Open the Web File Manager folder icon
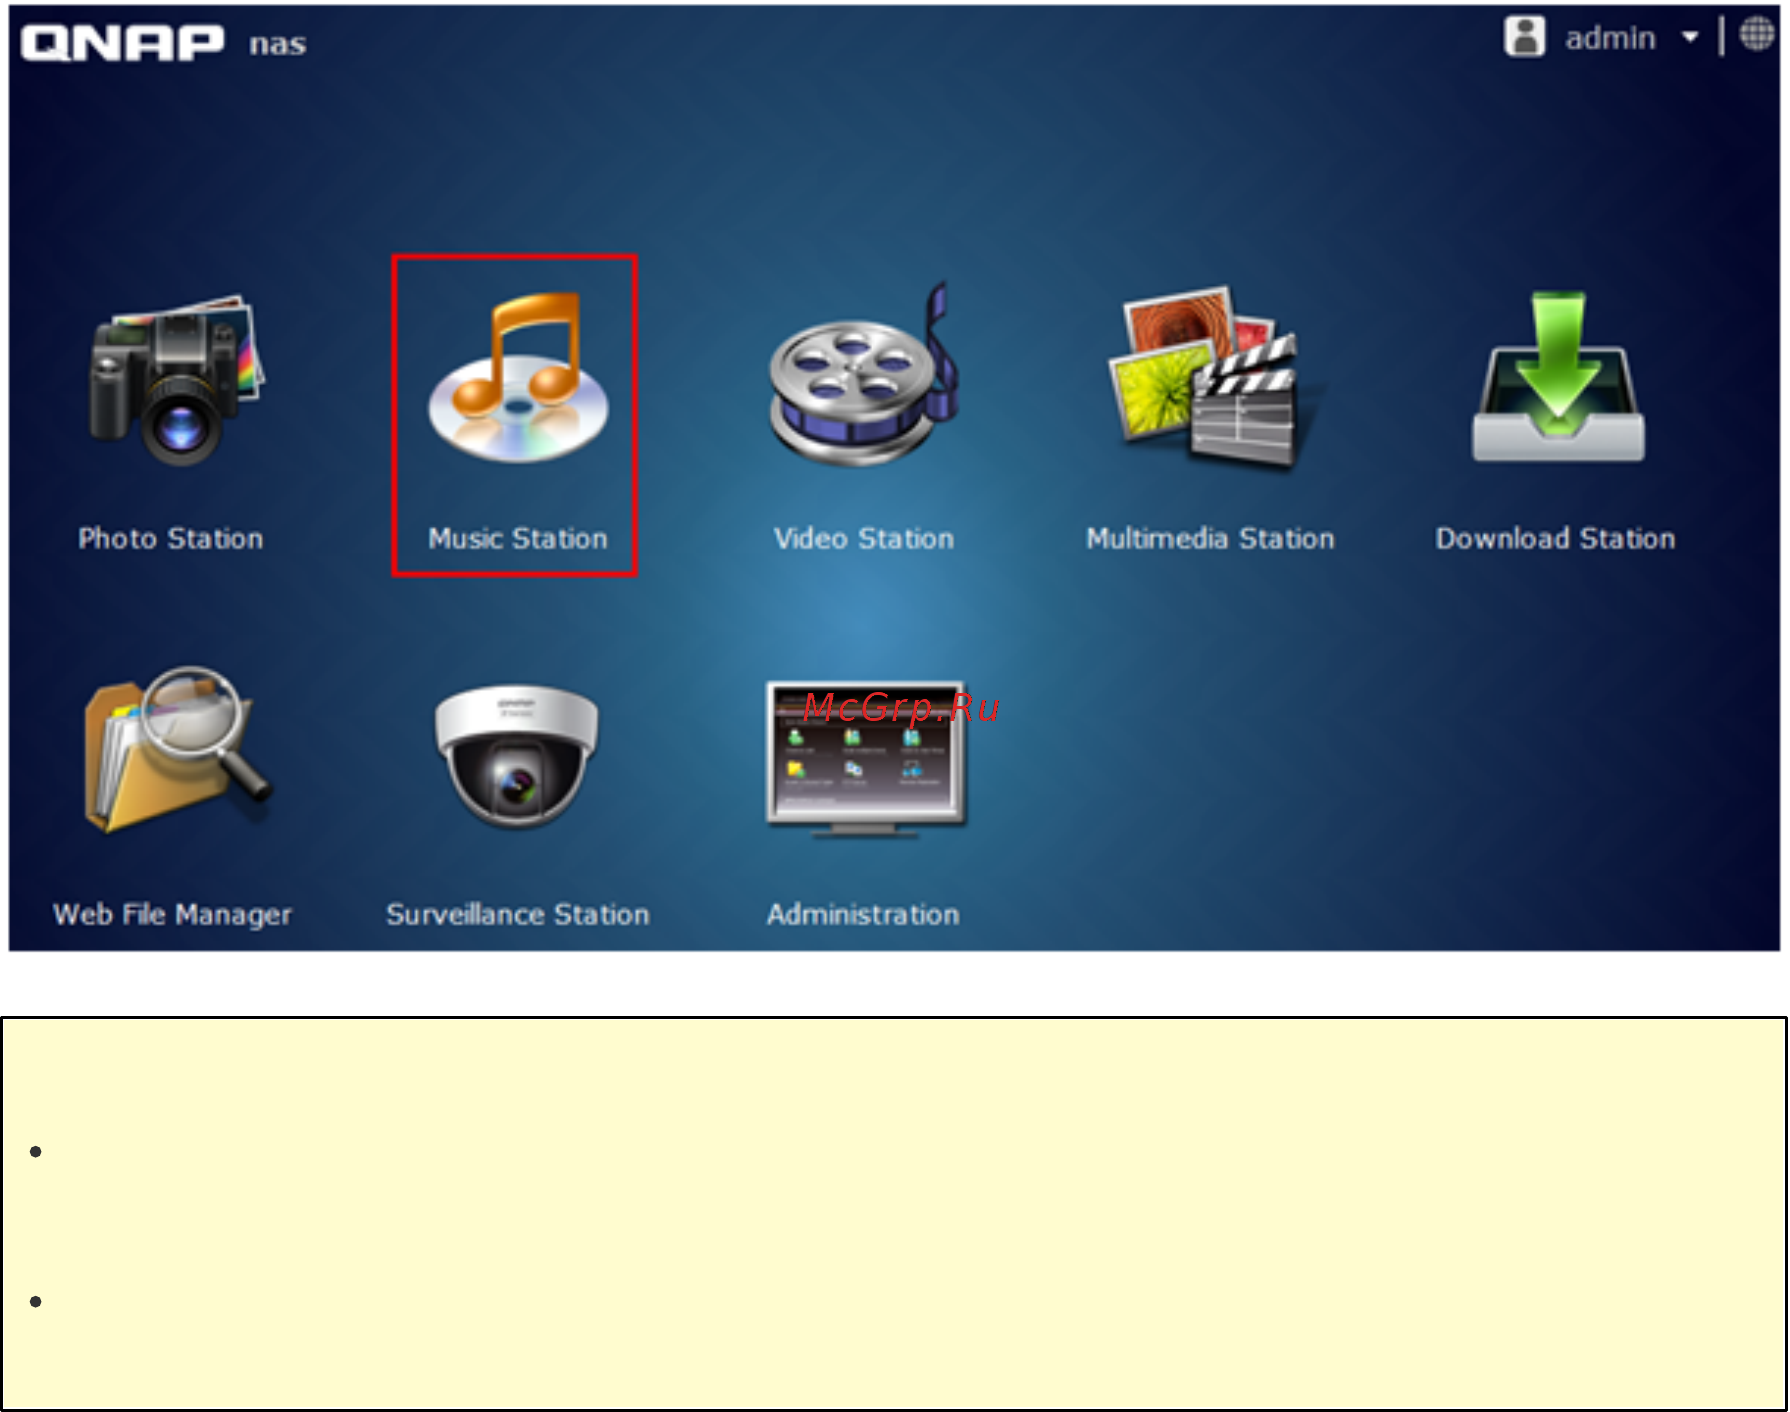 [177, 750]
